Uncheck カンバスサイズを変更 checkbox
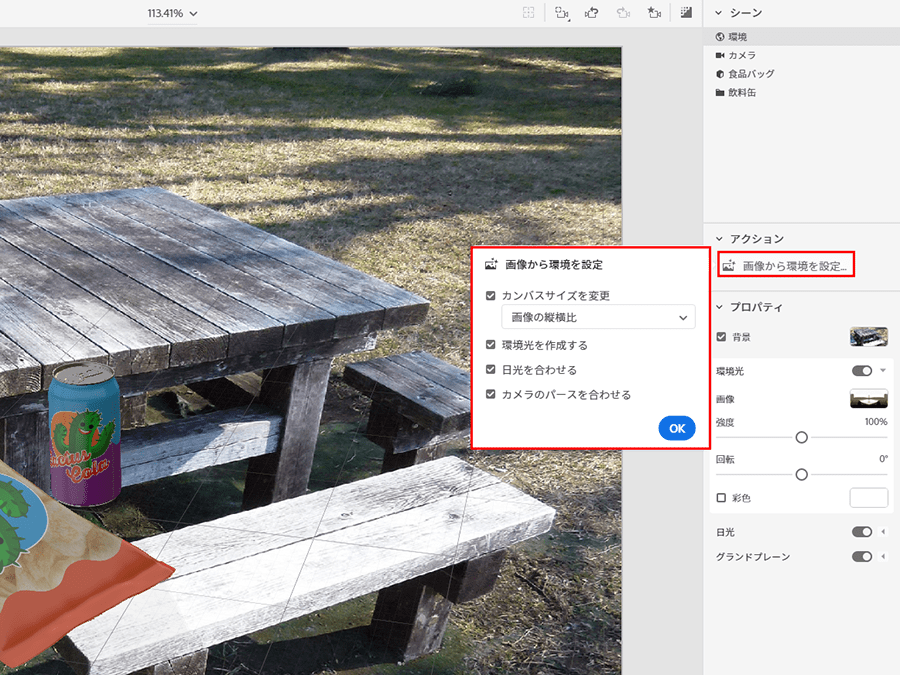This screenshot has width=900, height=675. click(490, 296)
